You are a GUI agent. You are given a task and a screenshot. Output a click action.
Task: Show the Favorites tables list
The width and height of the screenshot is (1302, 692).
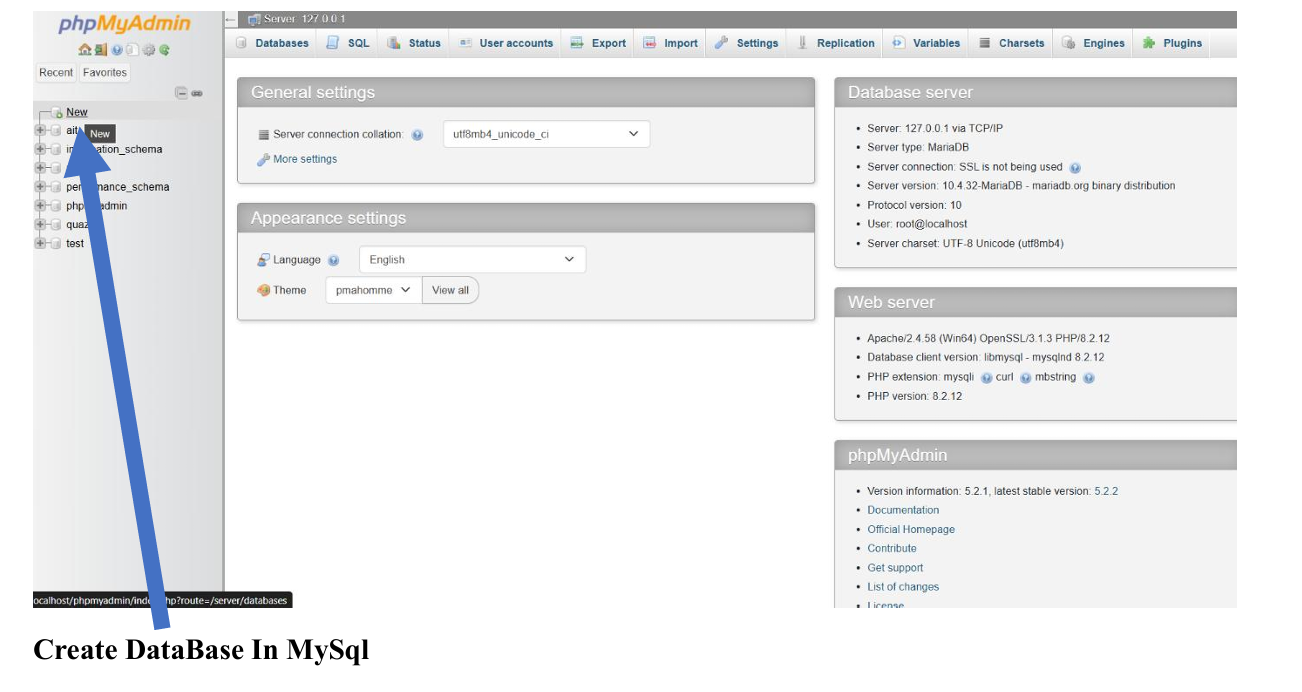(x=105, y=72)
